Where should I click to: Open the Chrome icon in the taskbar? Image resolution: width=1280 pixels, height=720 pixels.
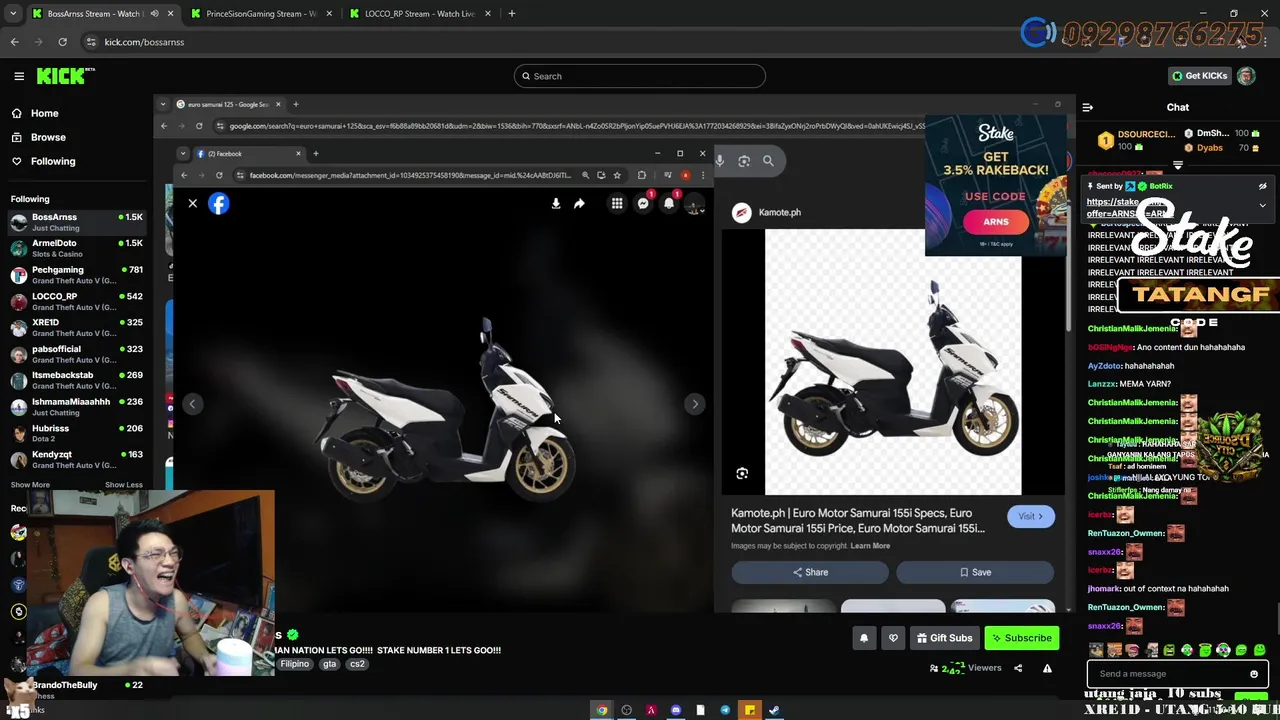click(x=602, y=710)
